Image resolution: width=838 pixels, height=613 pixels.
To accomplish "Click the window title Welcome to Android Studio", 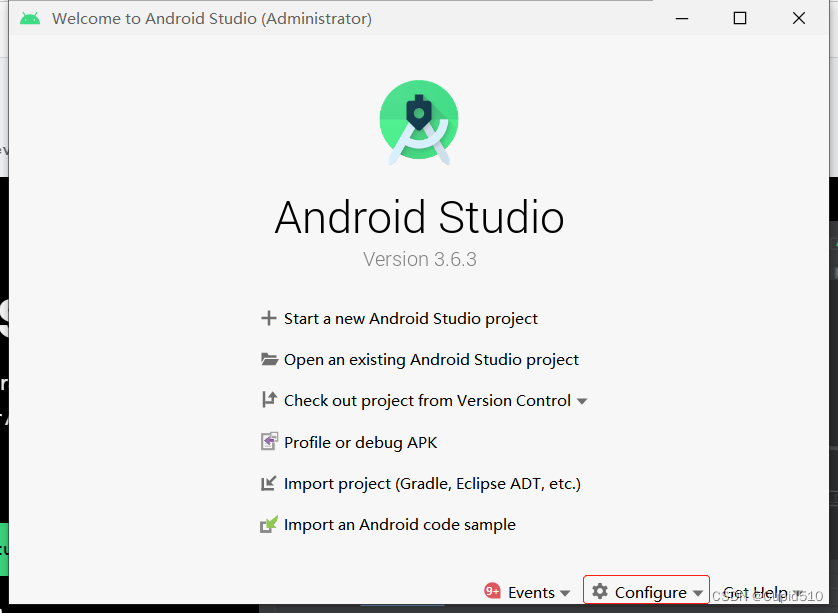I will pos(212,19).
